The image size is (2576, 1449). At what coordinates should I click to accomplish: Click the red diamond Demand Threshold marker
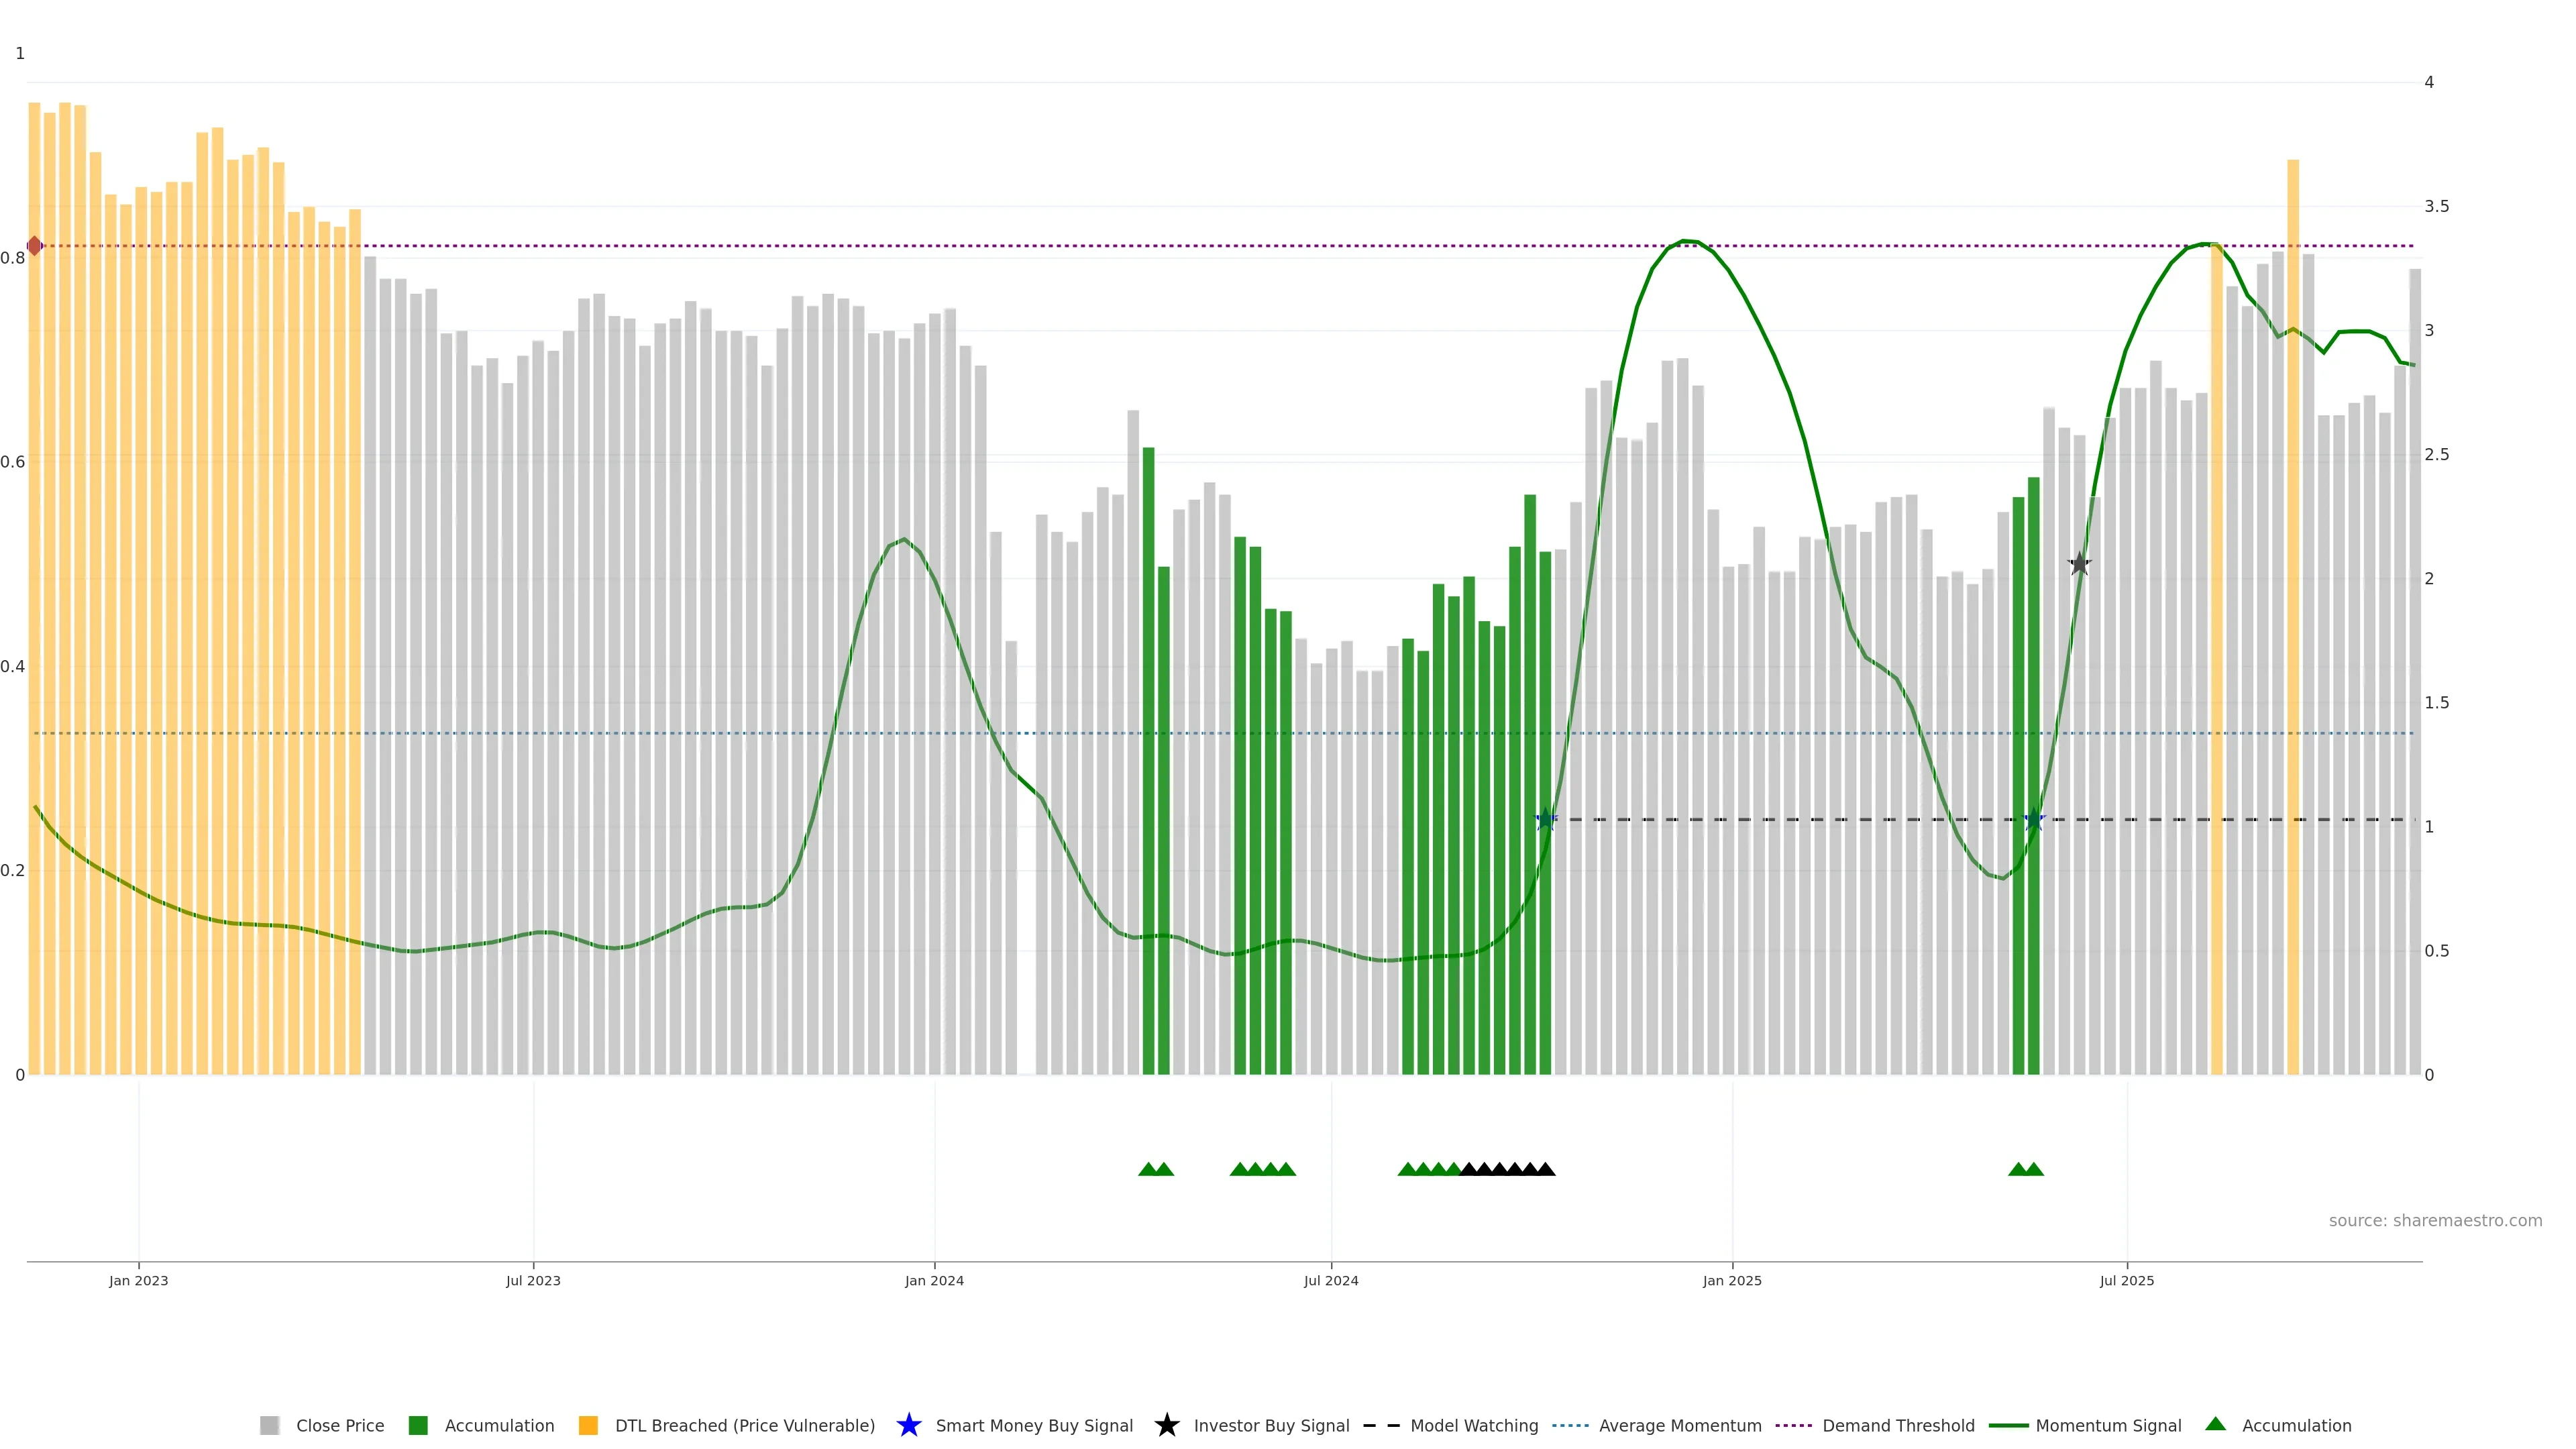pos(34,245)
